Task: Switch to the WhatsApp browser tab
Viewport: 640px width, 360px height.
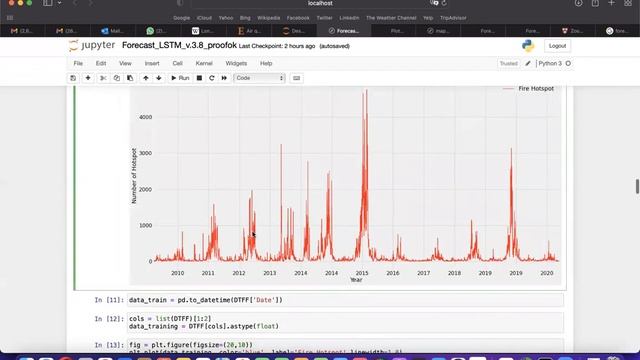Action: coord(157,31)
